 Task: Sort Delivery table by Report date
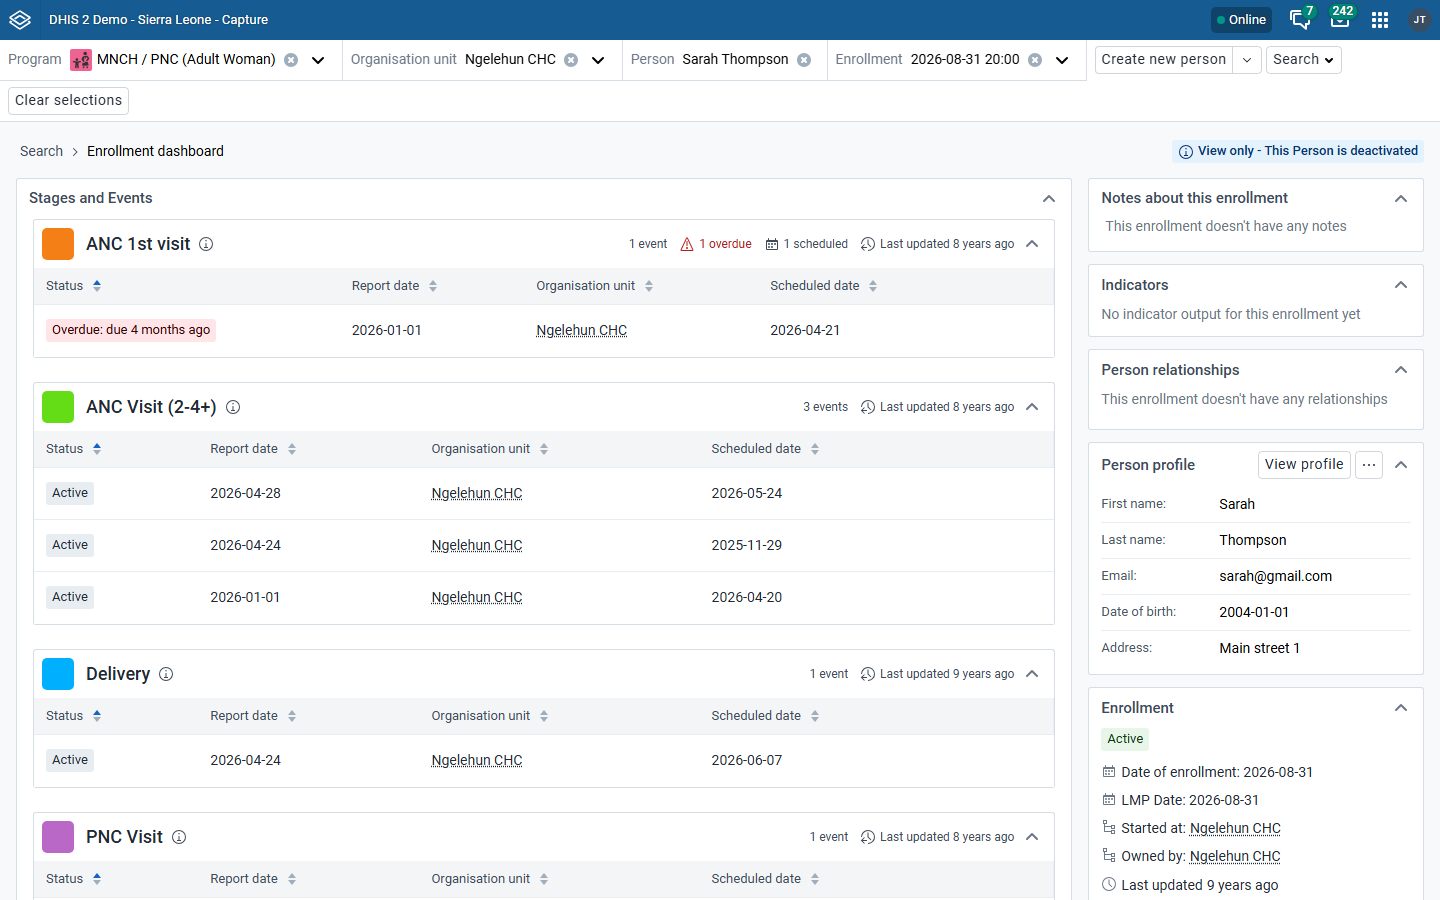click(292, 716)
